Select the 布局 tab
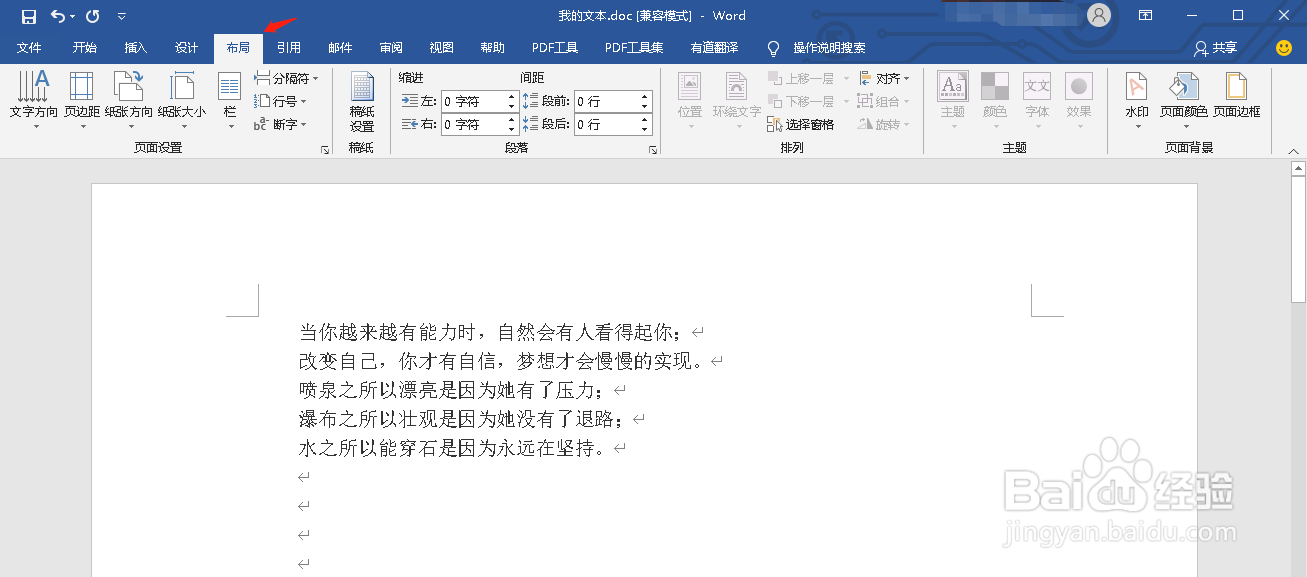The image size is (1307, 577). click(x=238, y=48)
